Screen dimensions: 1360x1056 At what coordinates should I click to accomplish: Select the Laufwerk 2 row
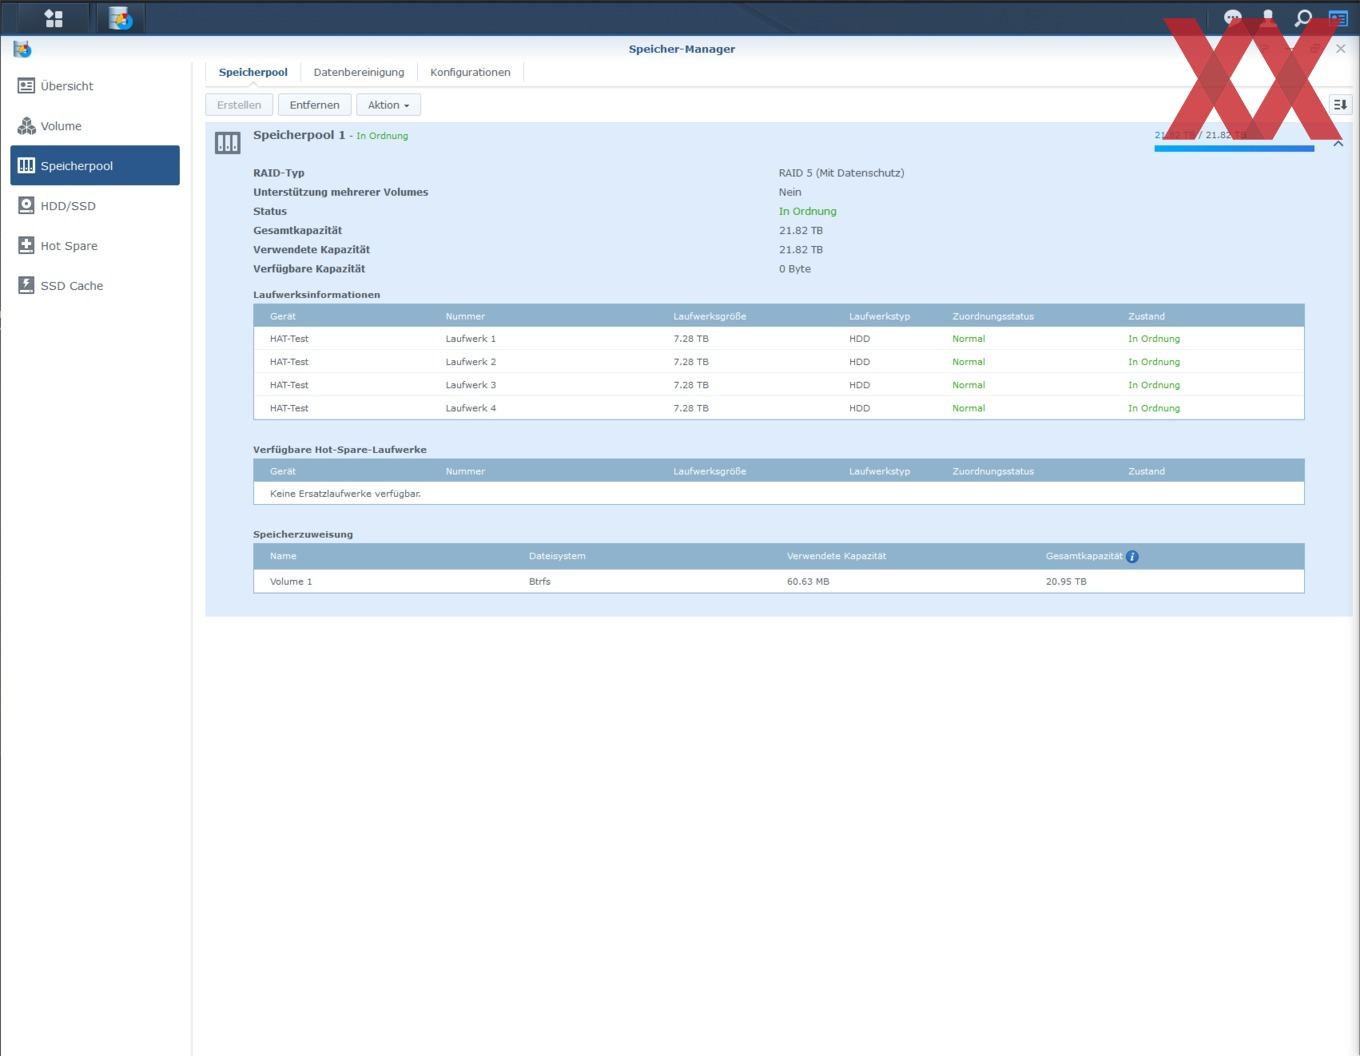pos(779,362)
